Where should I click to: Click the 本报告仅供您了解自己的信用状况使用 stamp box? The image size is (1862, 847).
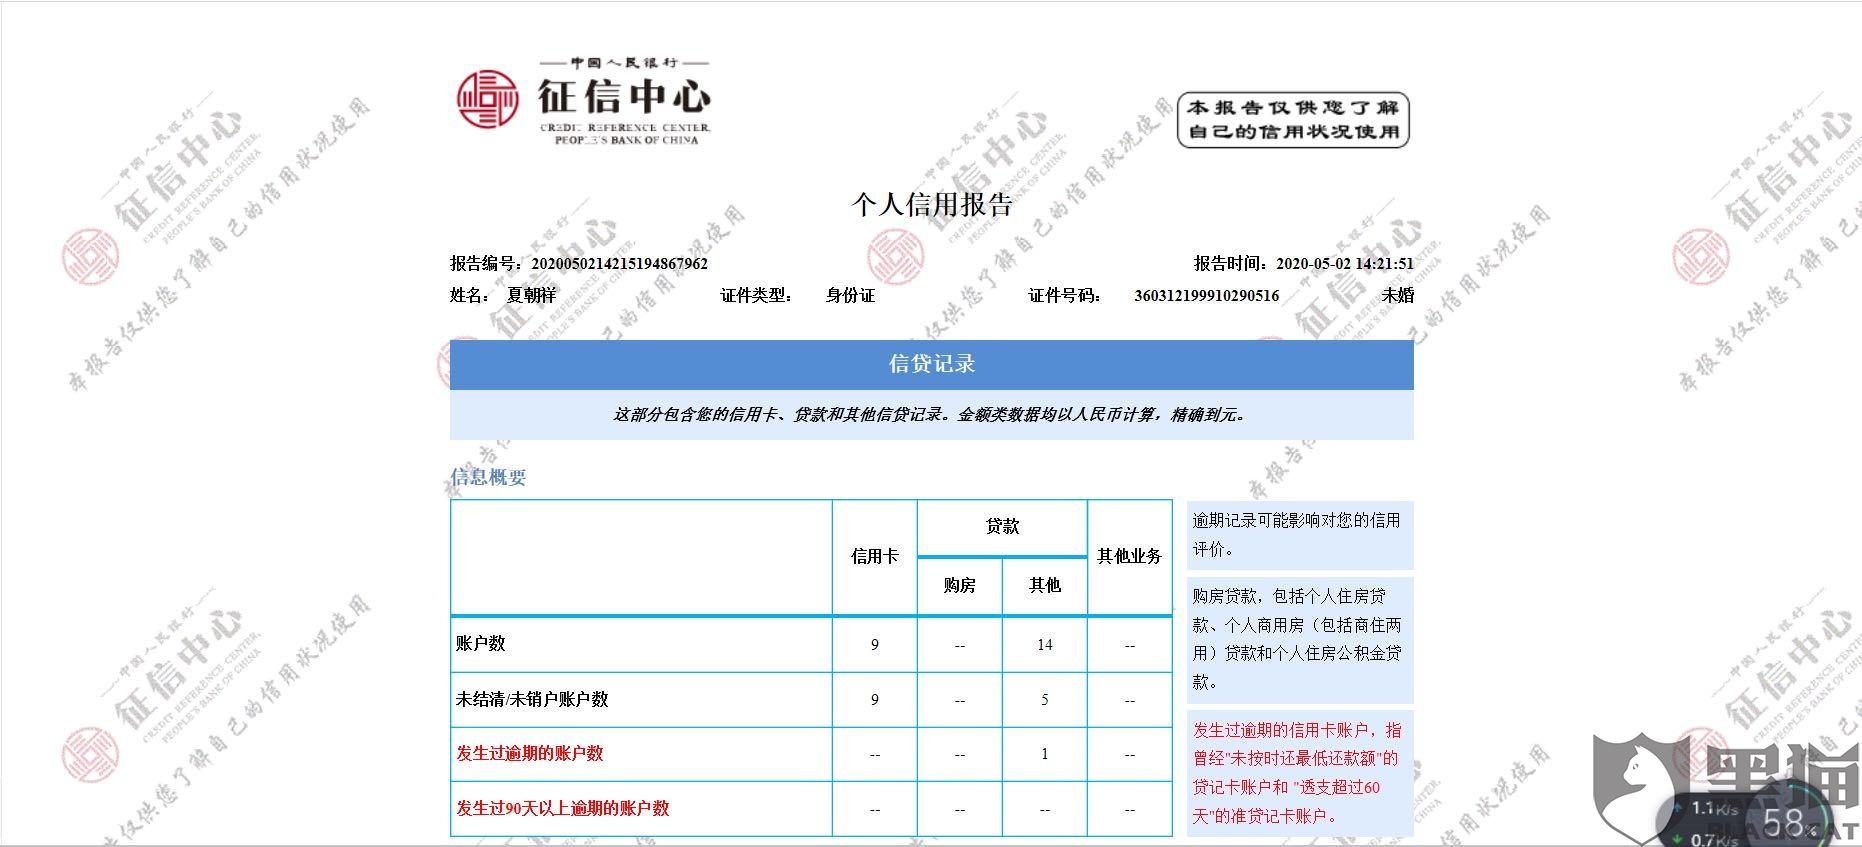pos(1294,120)
